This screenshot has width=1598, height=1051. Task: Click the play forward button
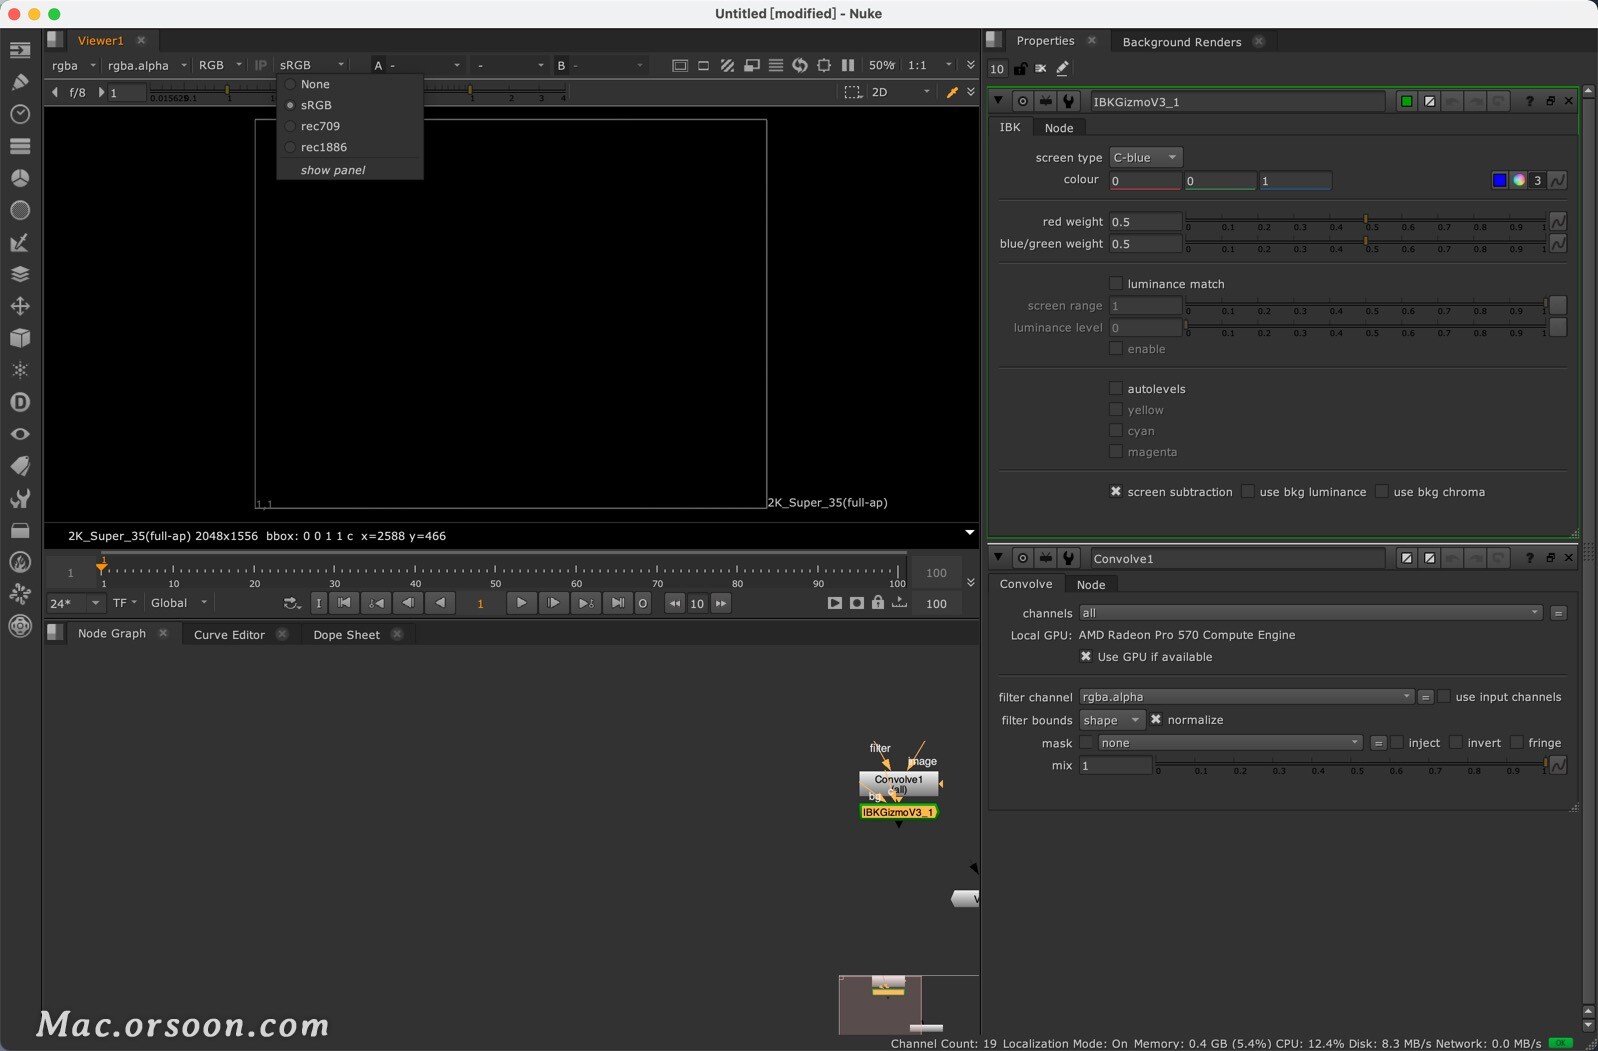[521, 603]
